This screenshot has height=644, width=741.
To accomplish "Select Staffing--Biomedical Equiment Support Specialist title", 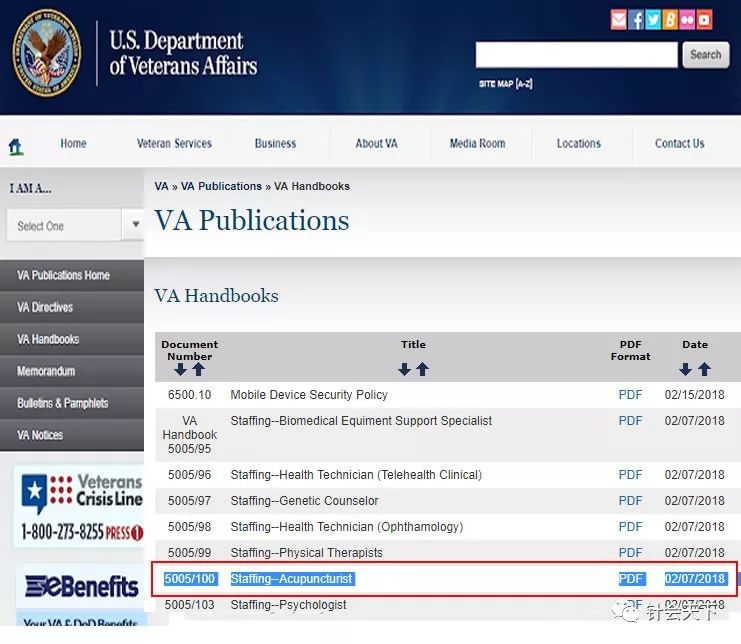I will pos(361,421).
